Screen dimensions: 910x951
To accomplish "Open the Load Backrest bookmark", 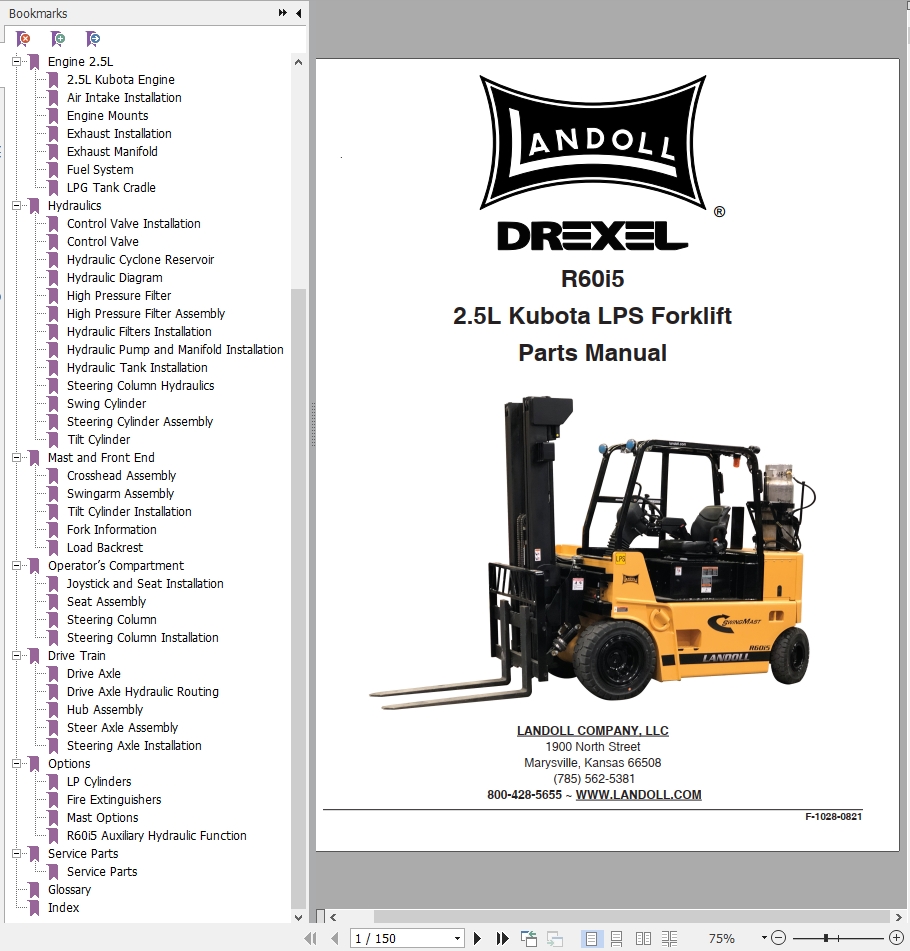I will click(105, 548).
